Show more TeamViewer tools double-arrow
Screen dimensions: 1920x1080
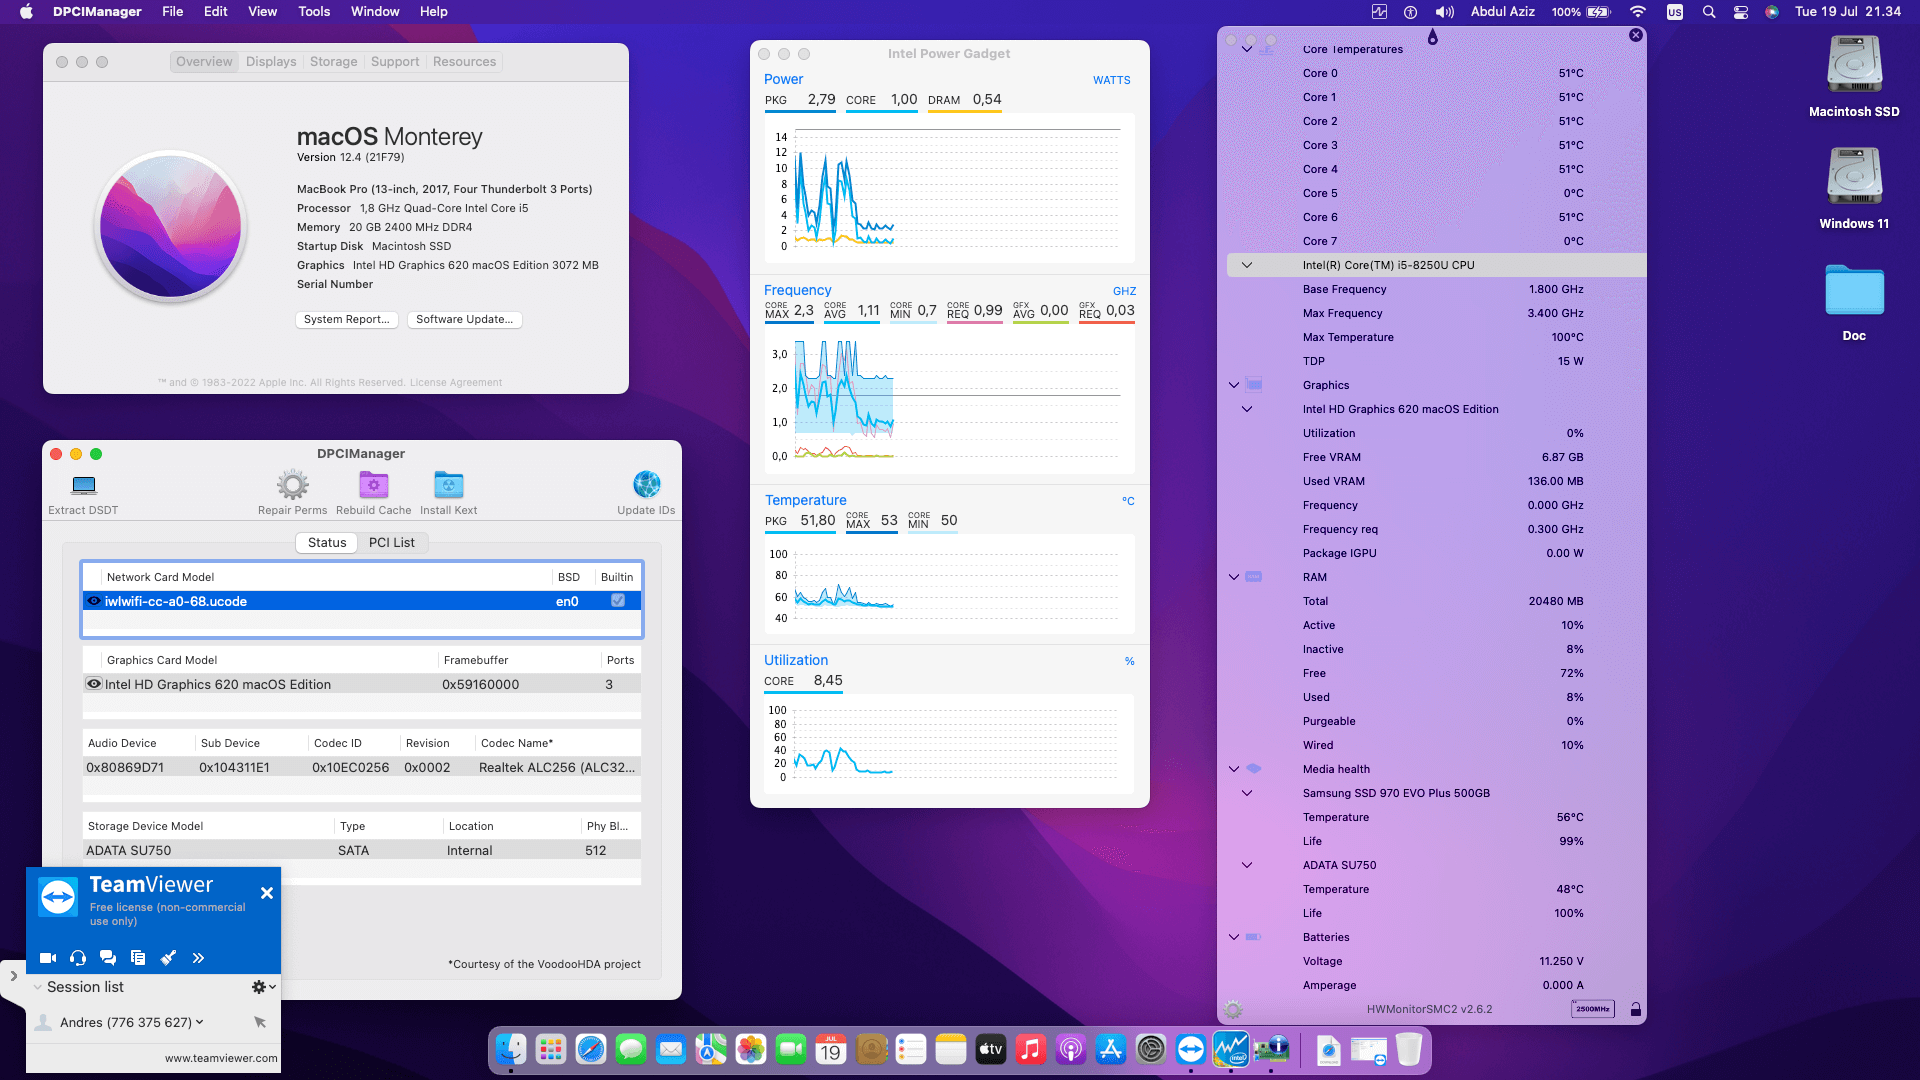(x=198, y=958)
